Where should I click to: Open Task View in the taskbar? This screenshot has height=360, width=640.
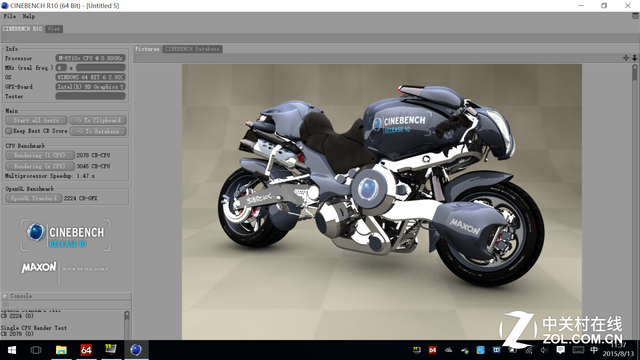(x=36, y=350)
